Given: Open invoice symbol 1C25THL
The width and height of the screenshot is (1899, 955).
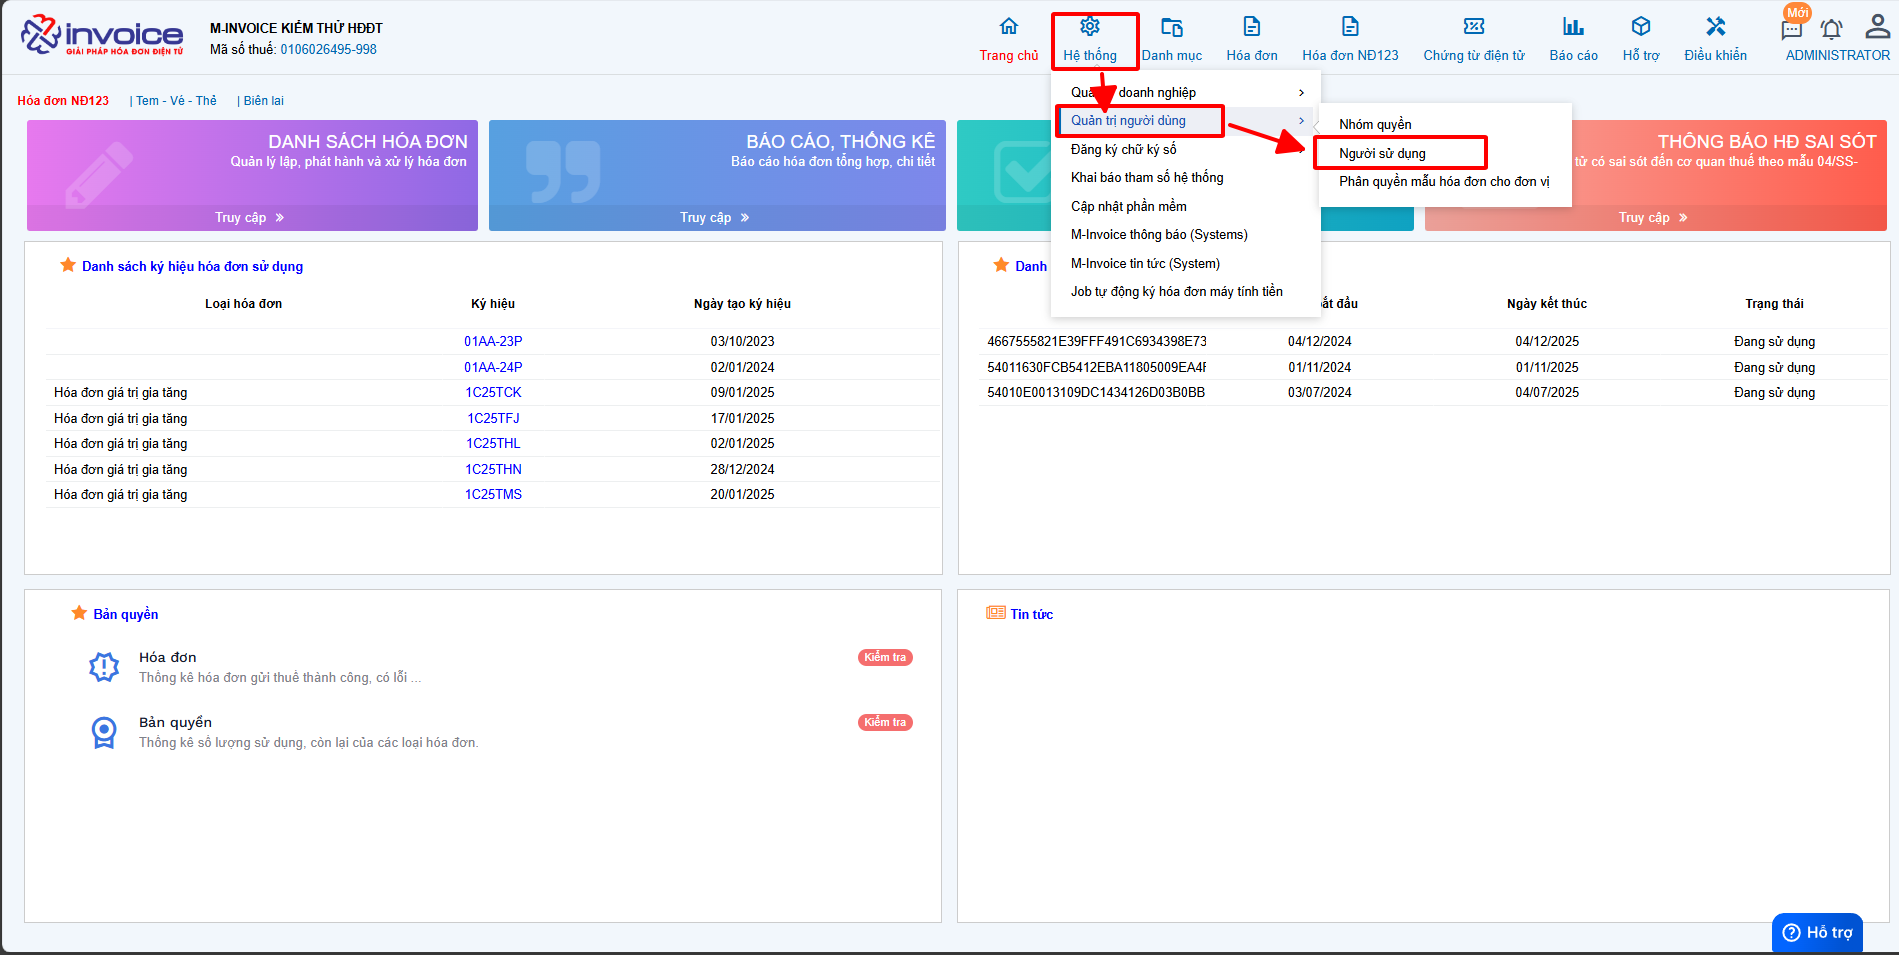Looking at the screenshot, I should click(493, 443).
